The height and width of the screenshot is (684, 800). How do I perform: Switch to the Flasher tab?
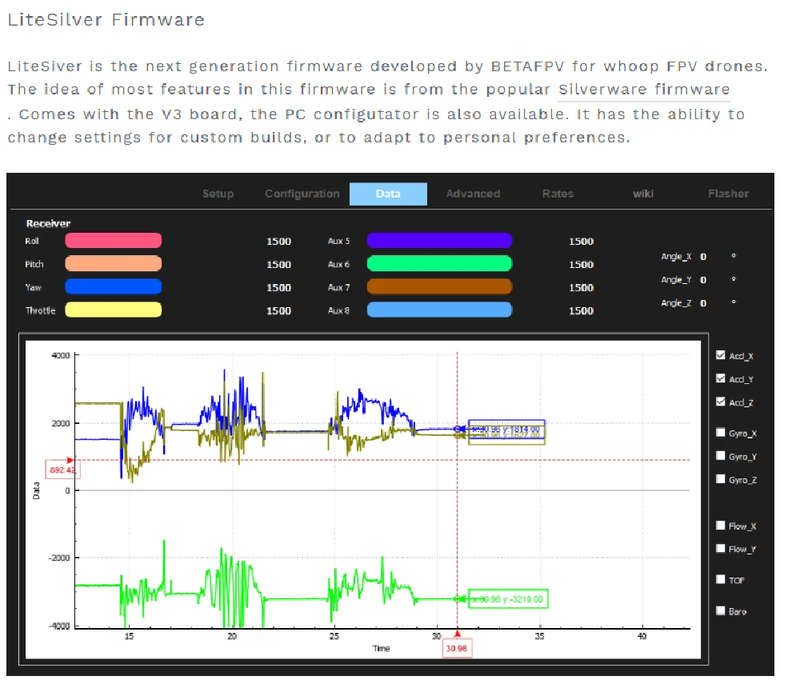tap(728, 194)
